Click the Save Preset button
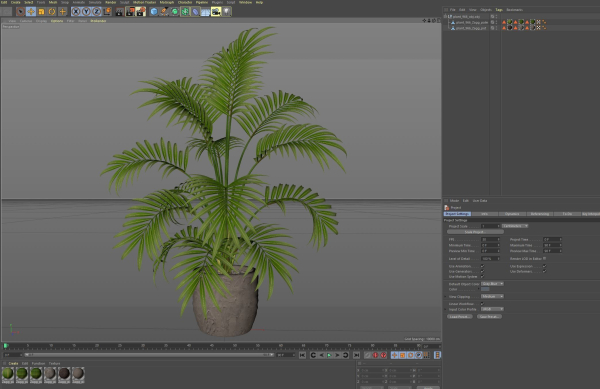 point(489,317)
